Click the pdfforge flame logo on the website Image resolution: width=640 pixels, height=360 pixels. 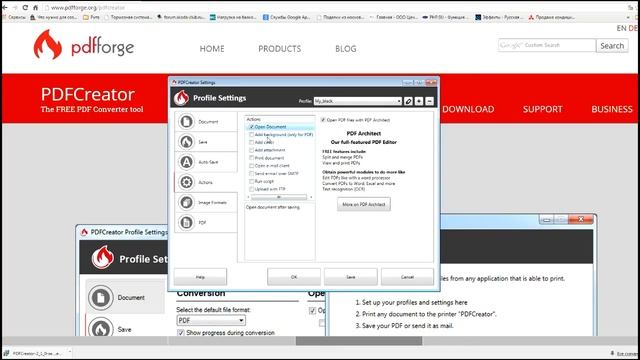pos(48,44)
